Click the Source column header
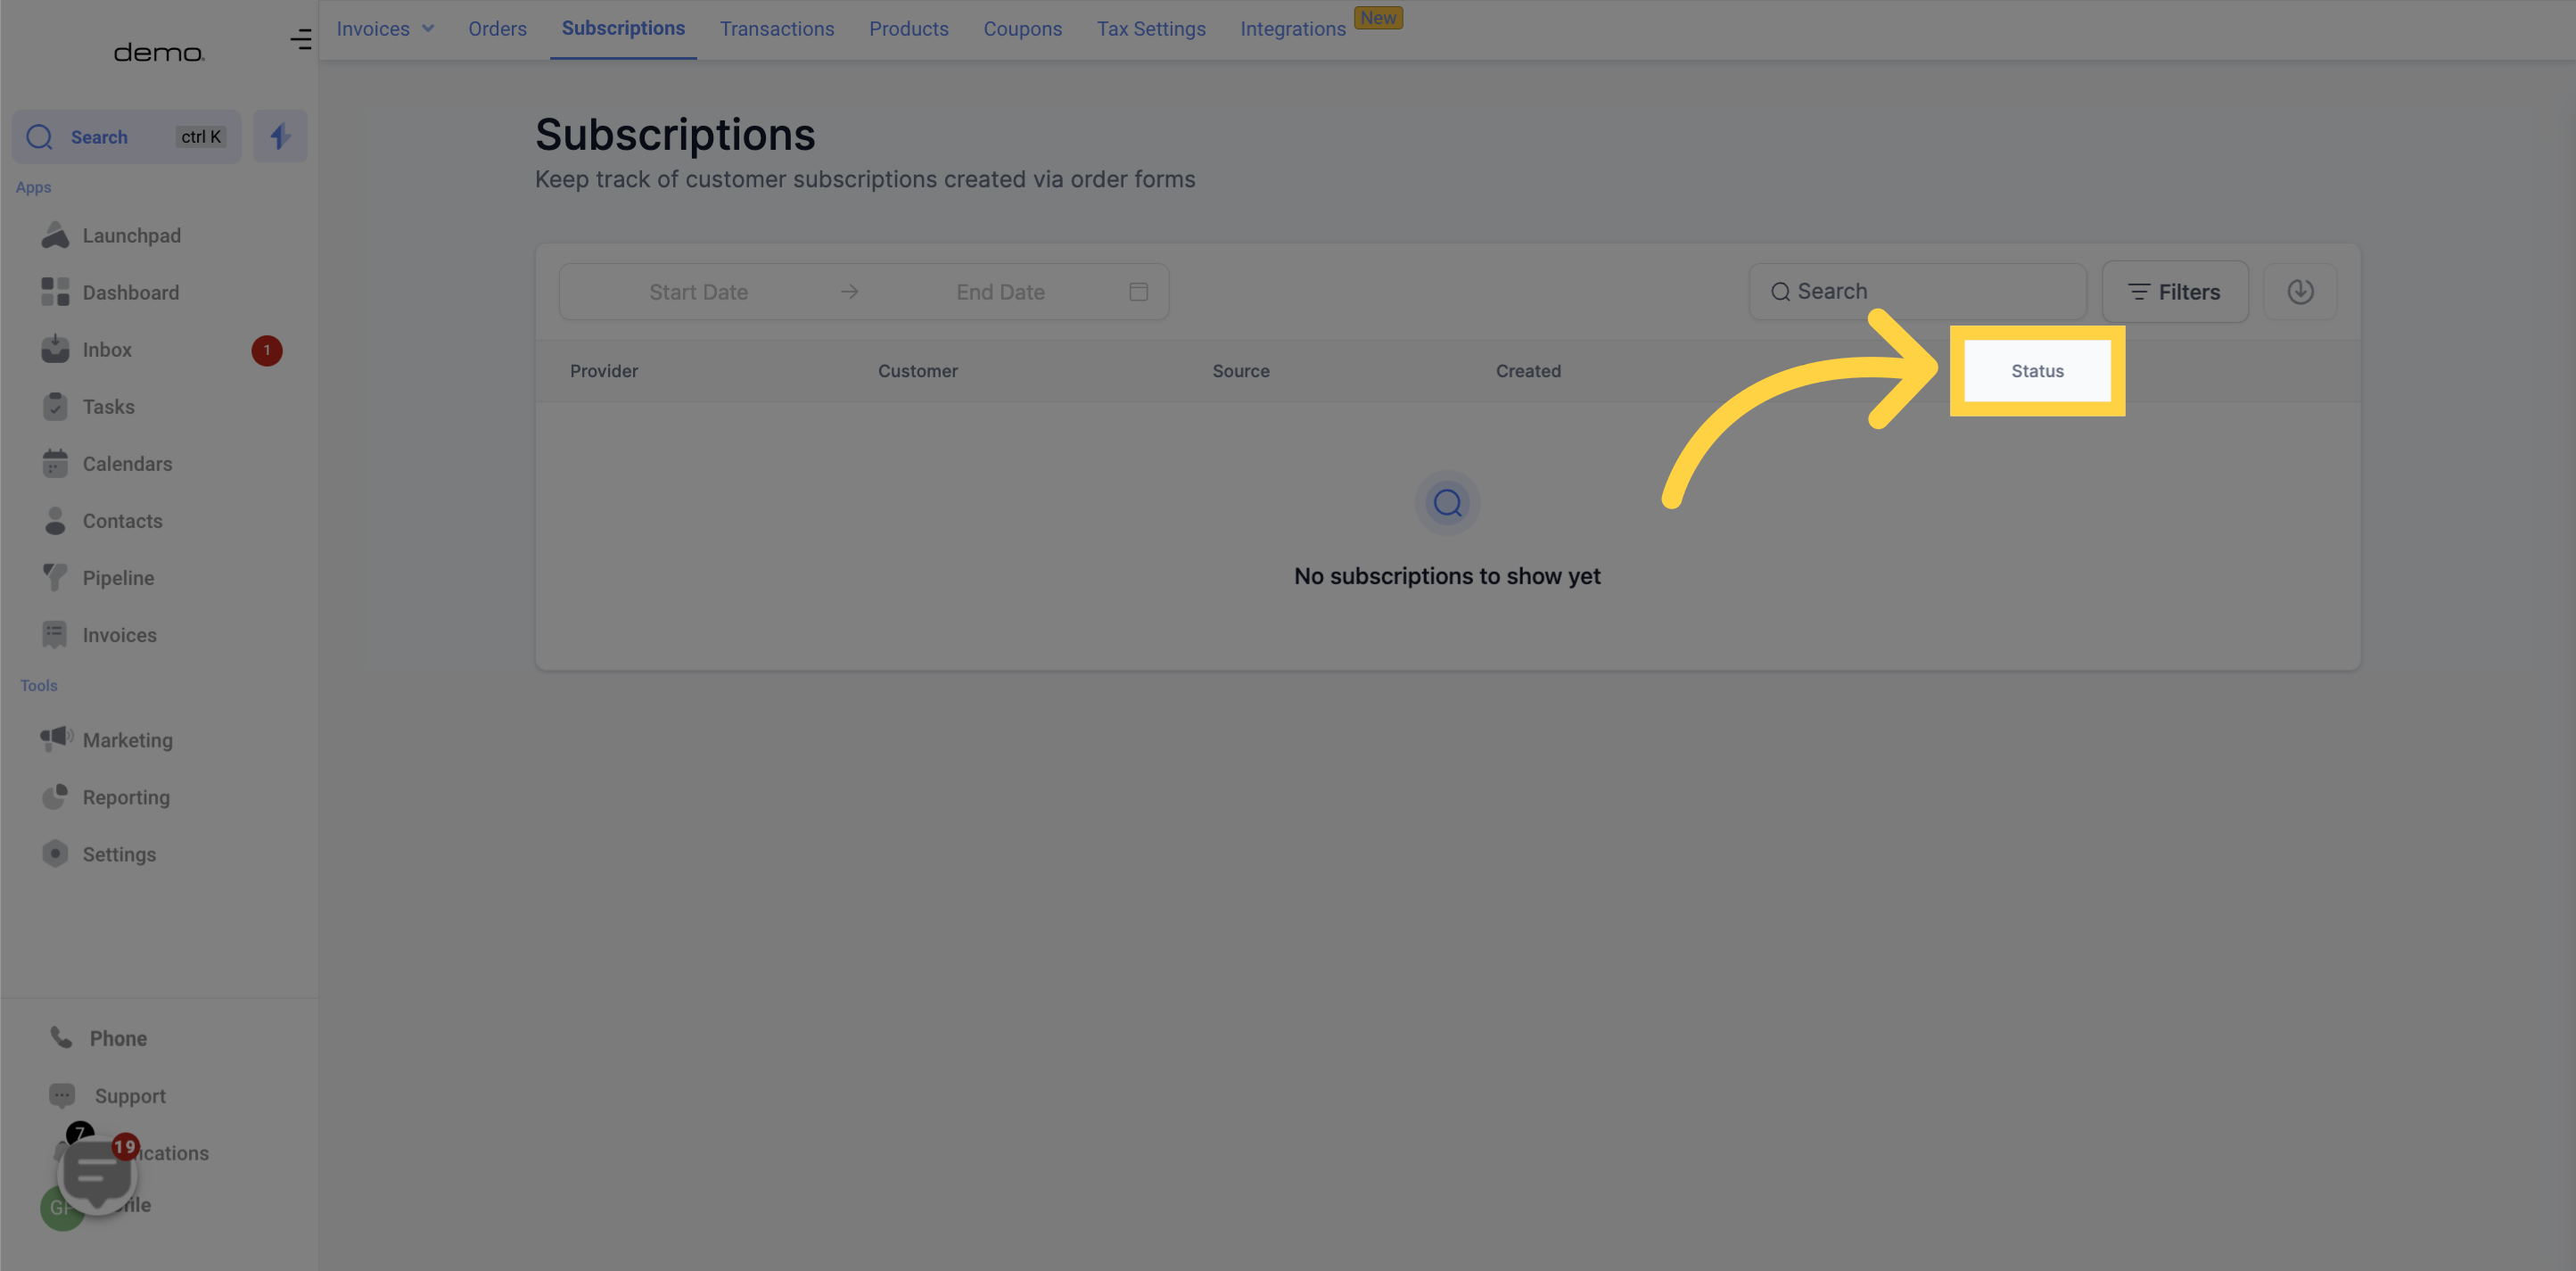Viewport: 2576px width, 1271px height. (x=1241, y=371)
